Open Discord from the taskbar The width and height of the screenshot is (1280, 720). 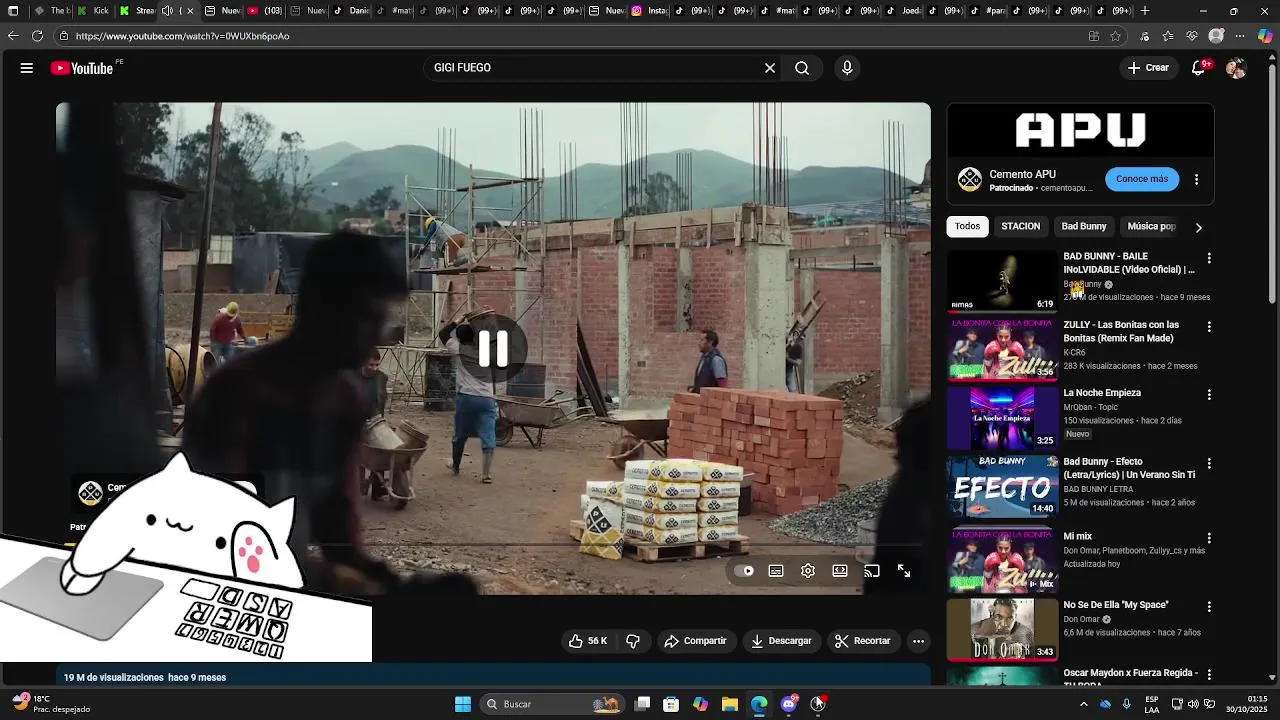(788, 704)
